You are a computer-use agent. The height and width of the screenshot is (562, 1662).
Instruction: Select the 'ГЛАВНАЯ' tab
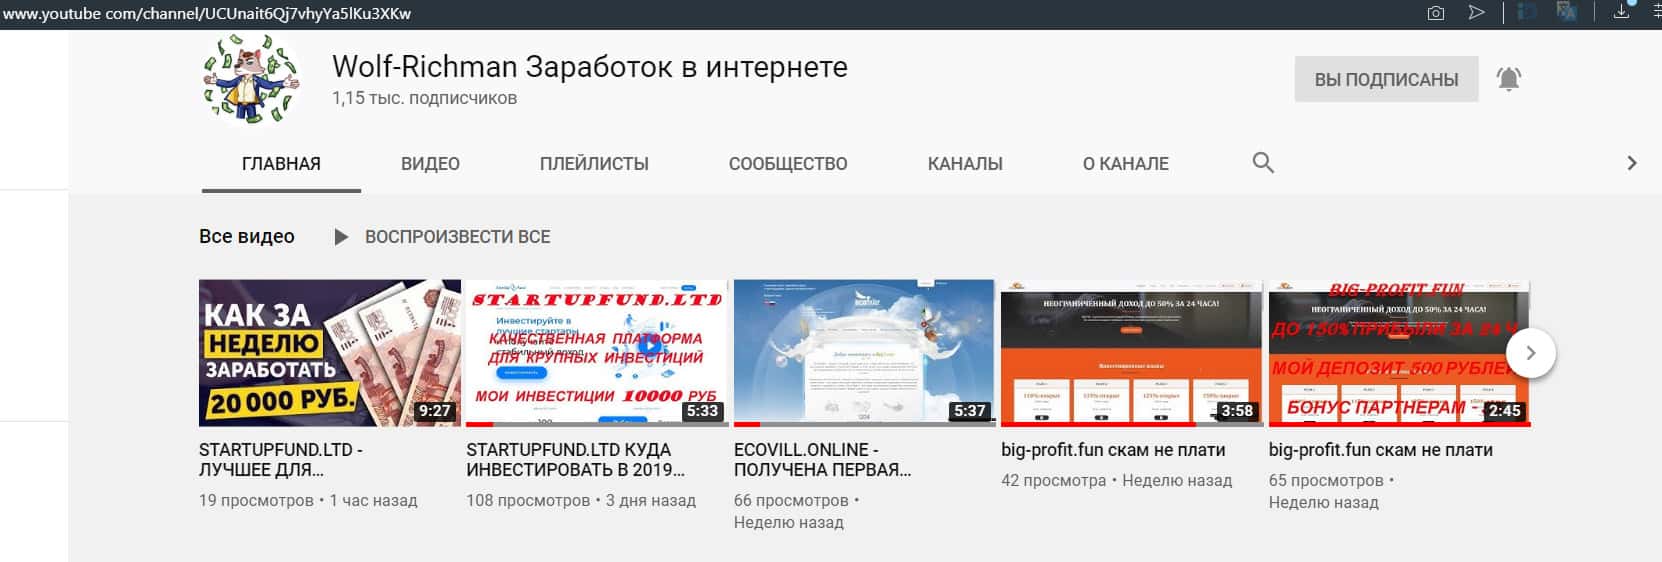click(x=281, y=164)
